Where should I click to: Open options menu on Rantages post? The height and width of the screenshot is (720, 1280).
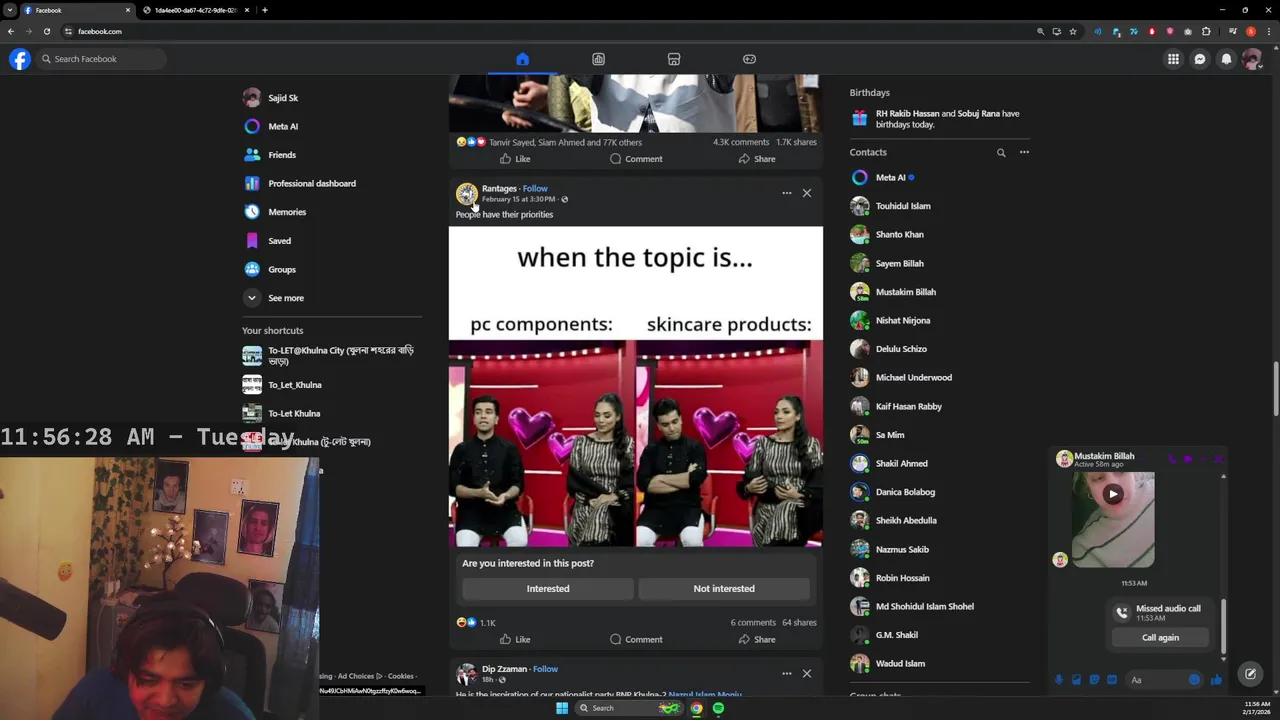786,193
